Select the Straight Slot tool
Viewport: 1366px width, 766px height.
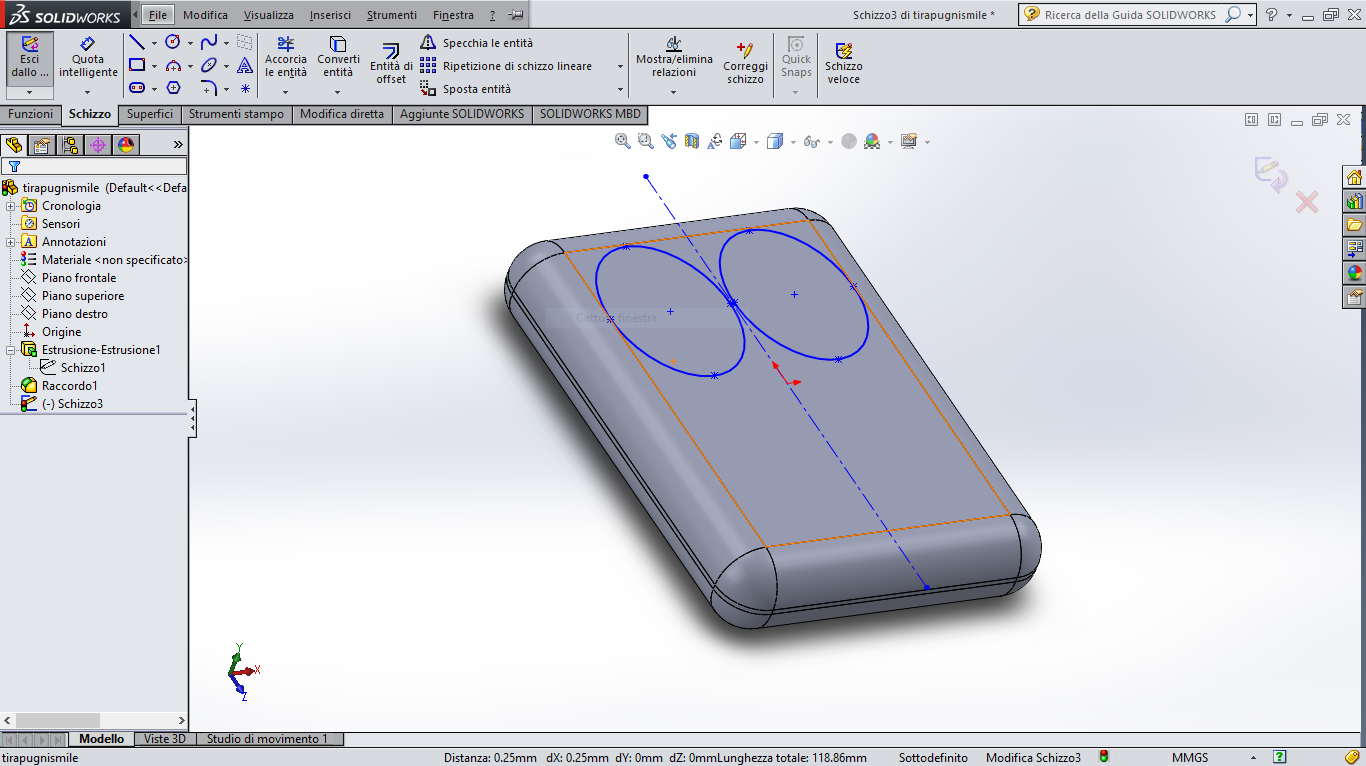[x=137, y=88]
